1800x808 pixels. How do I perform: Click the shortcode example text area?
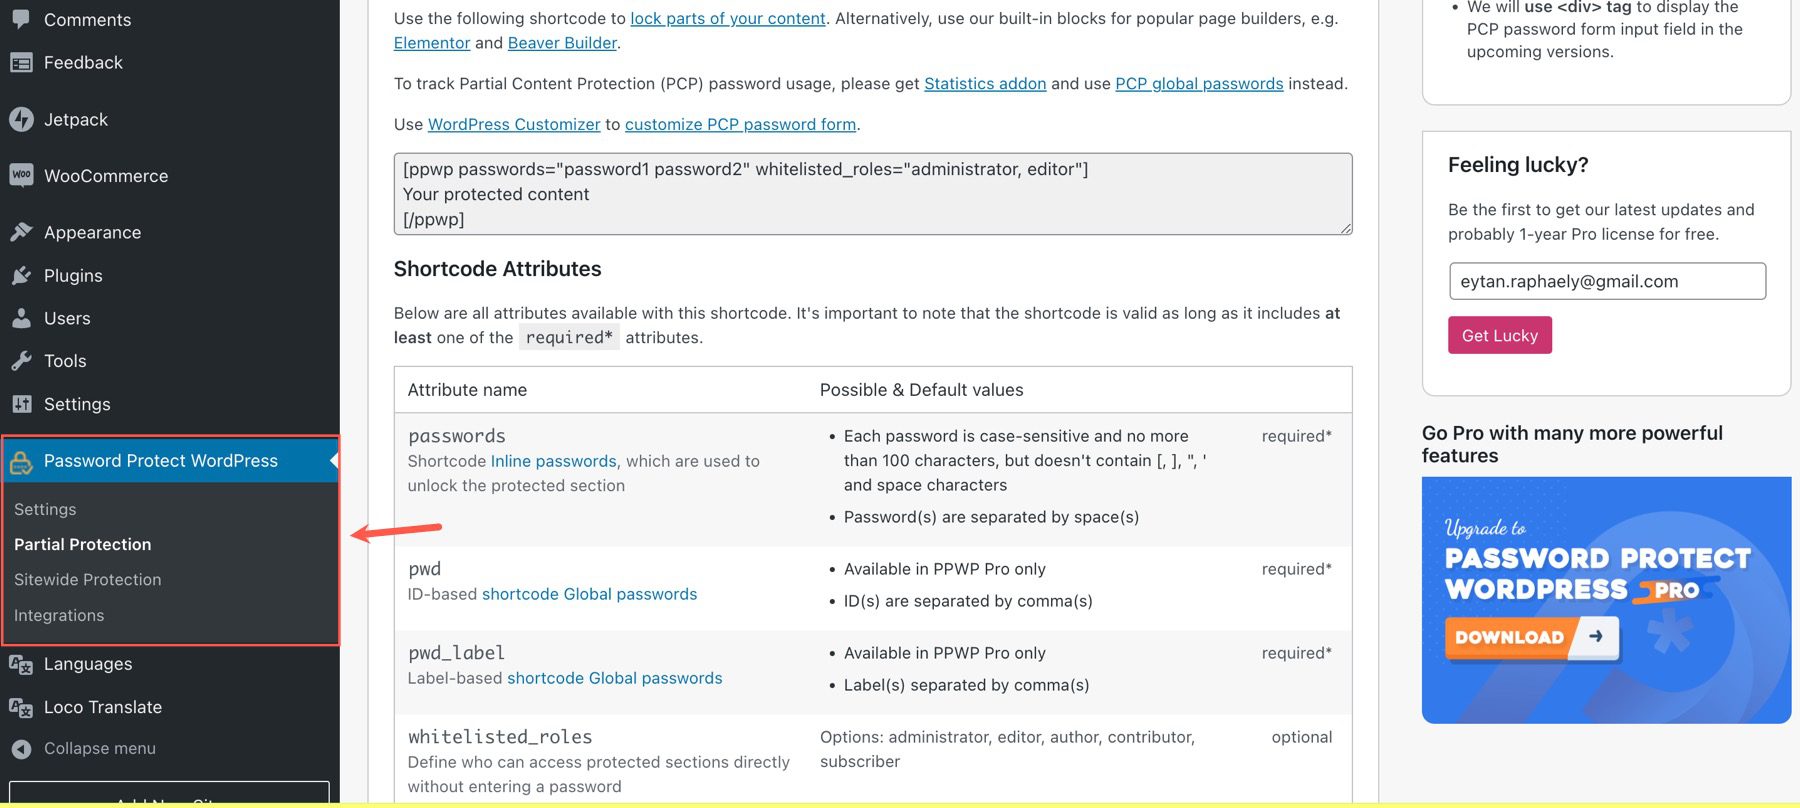pos(872,194)
